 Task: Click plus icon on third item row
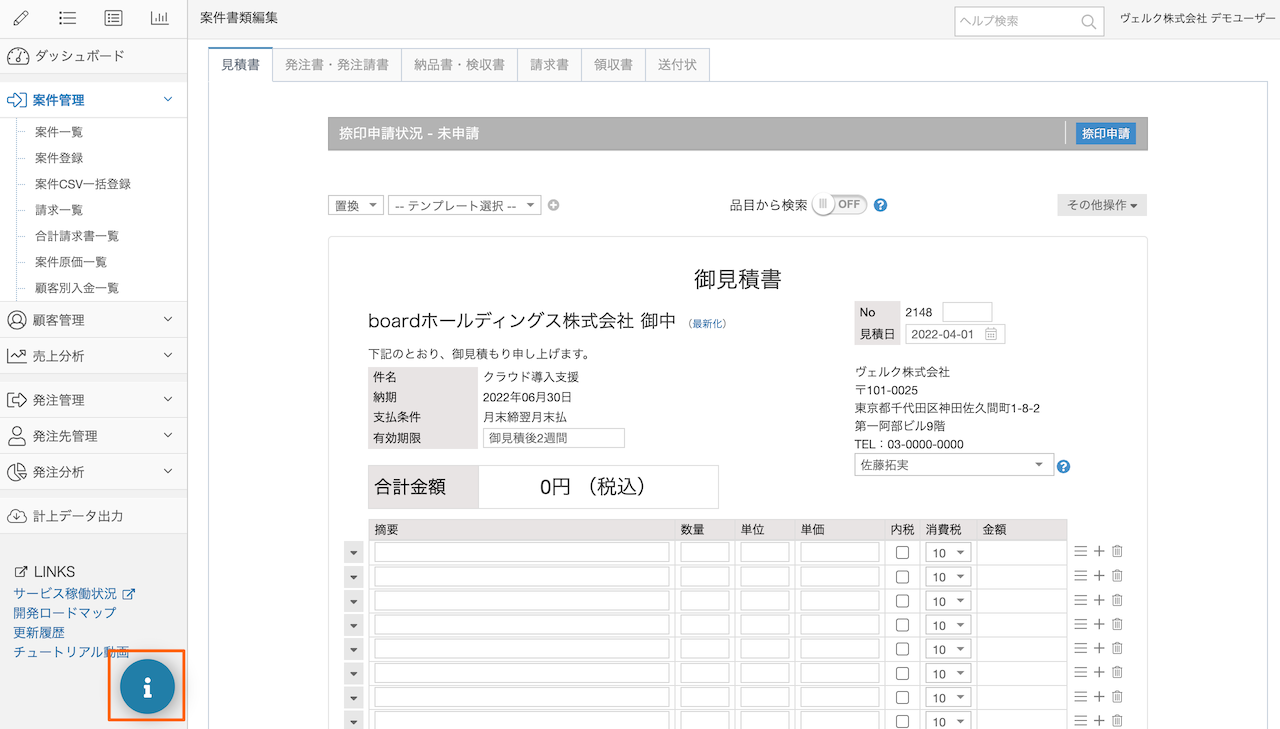1099,600
